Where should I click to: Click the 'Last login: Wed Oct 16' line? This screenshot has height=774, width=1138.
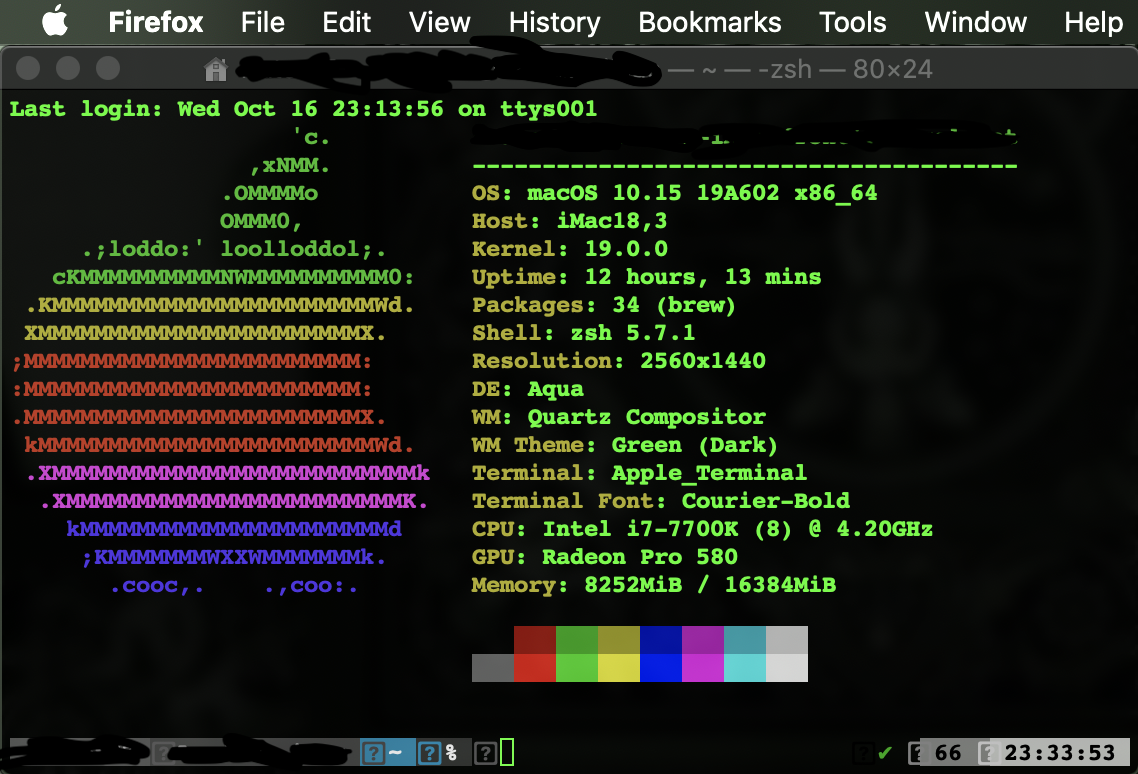303,109
